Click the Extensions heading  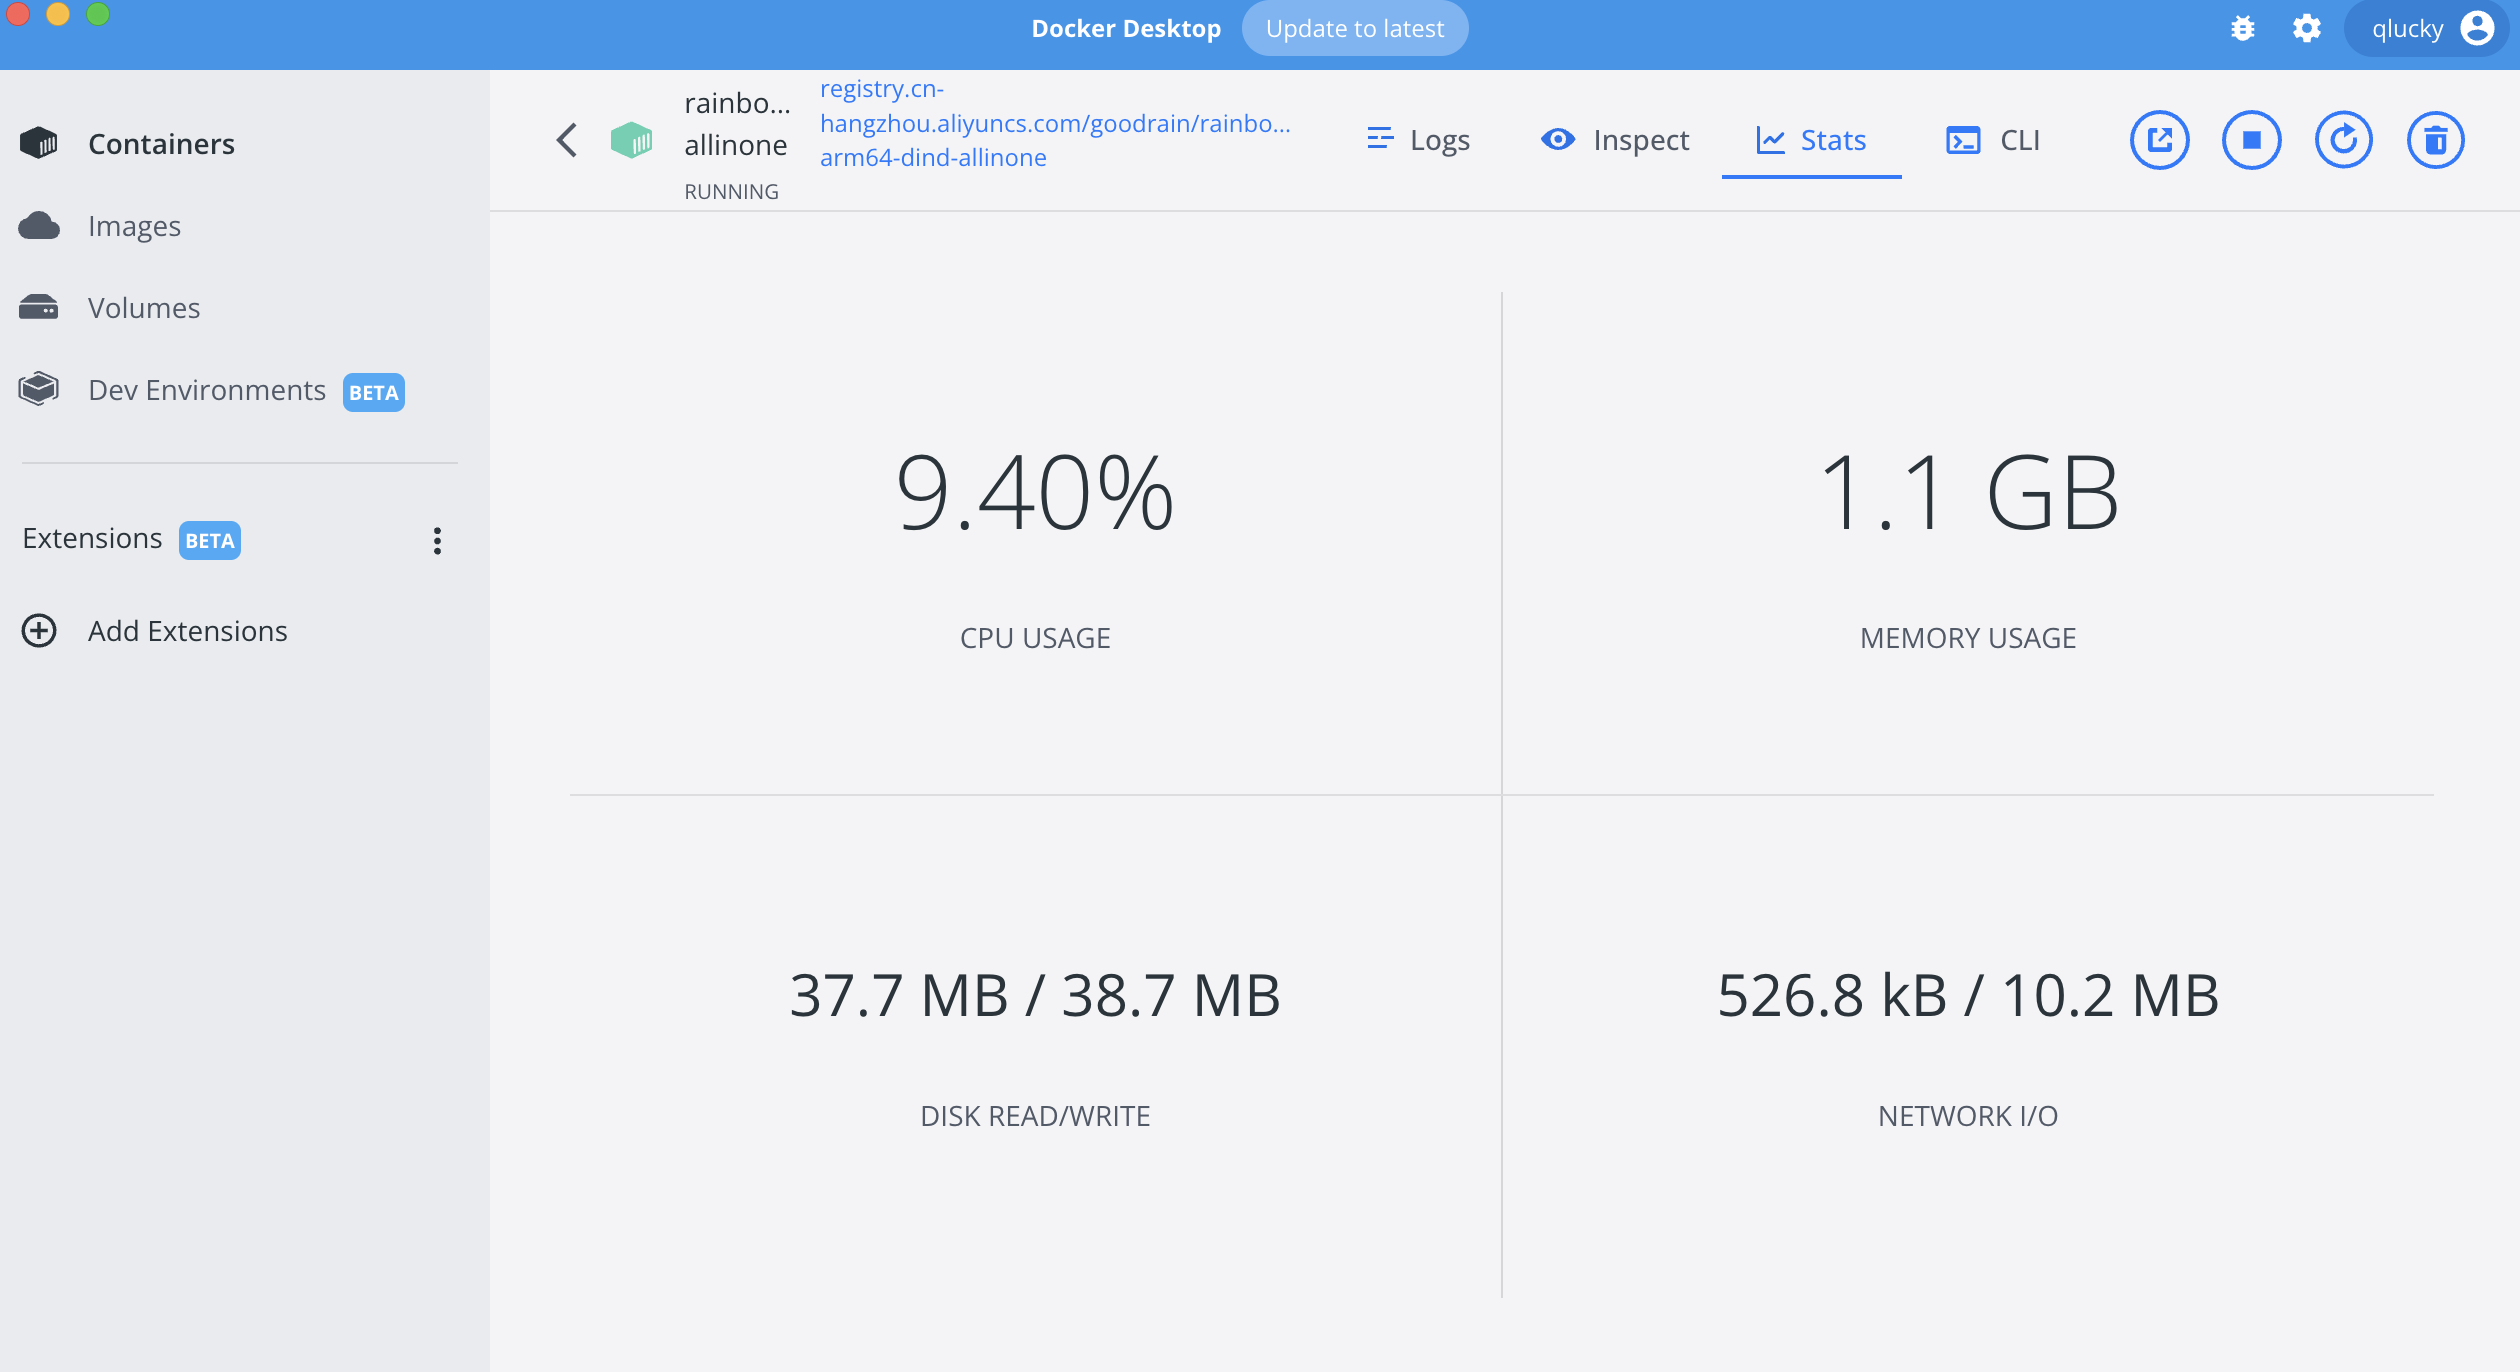tap(92, 538)
